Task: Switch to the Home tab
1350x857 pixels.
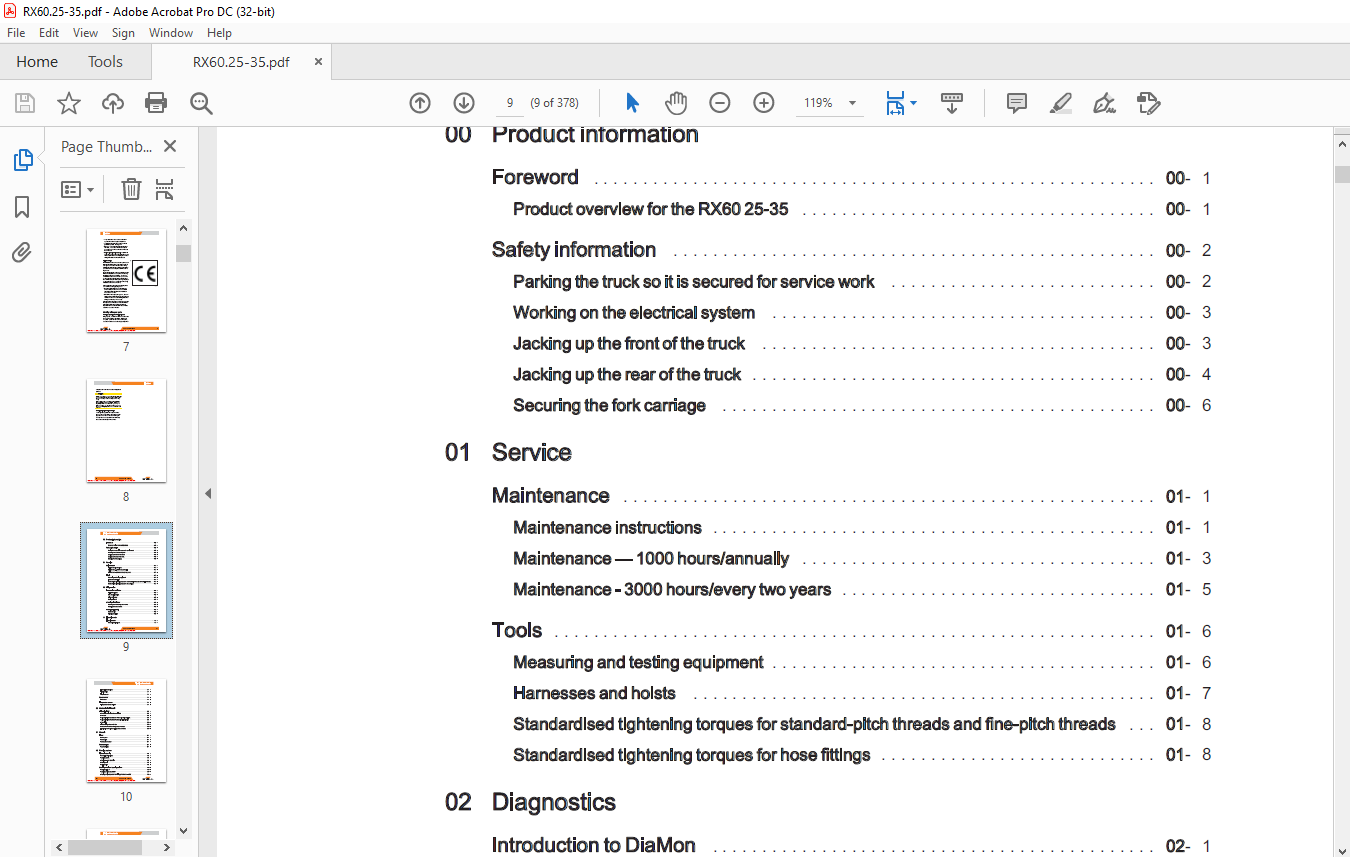Action: [37, 61]
